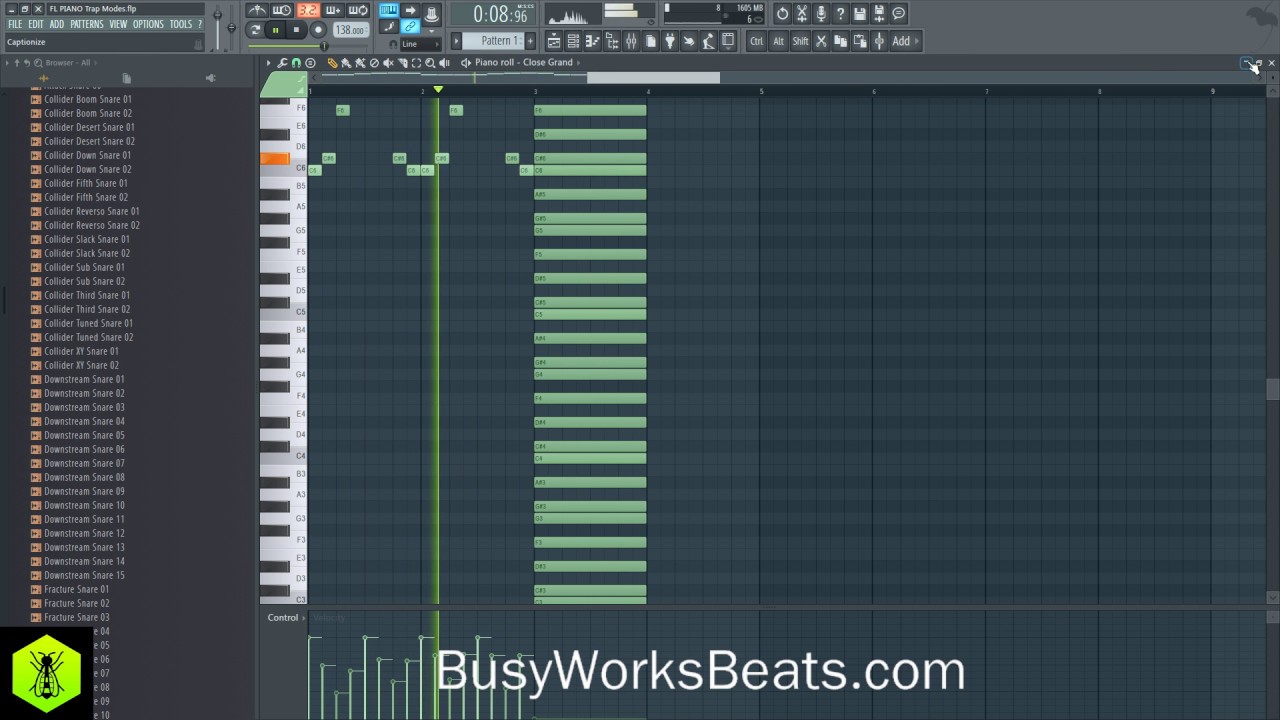Click the scissors Cut shortcut button
The height and width of the screenshot is (720, 1280).
pyautogui.click(x=821, y=41)
